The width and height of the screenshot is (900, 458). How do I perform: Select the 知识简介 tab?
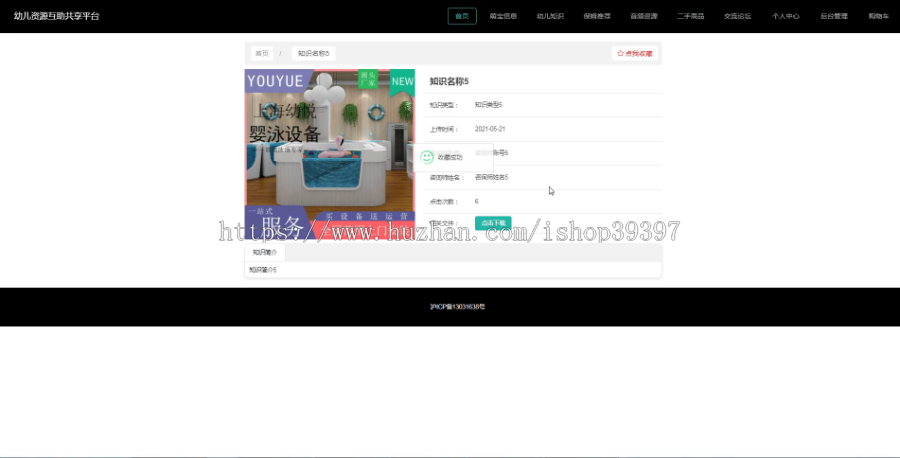pos(265,252)
